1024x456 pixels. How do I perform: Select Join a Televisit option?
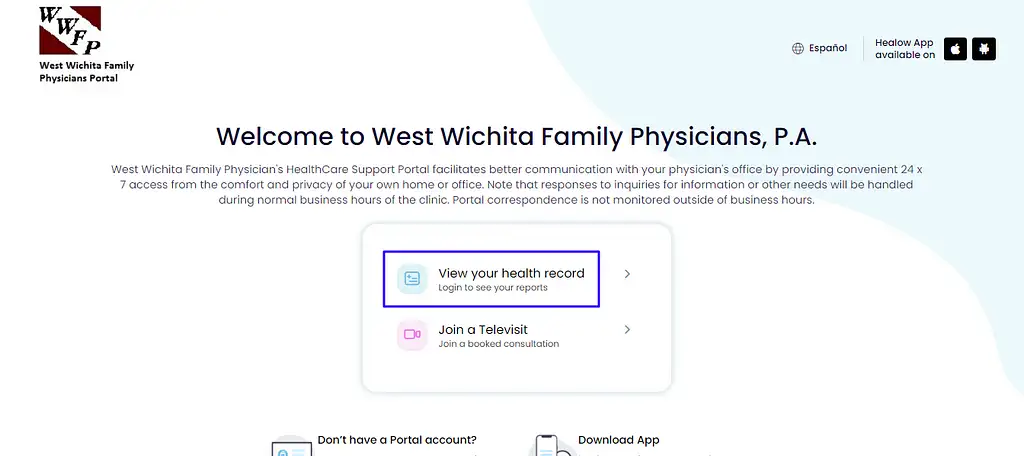tap(491, 335)
